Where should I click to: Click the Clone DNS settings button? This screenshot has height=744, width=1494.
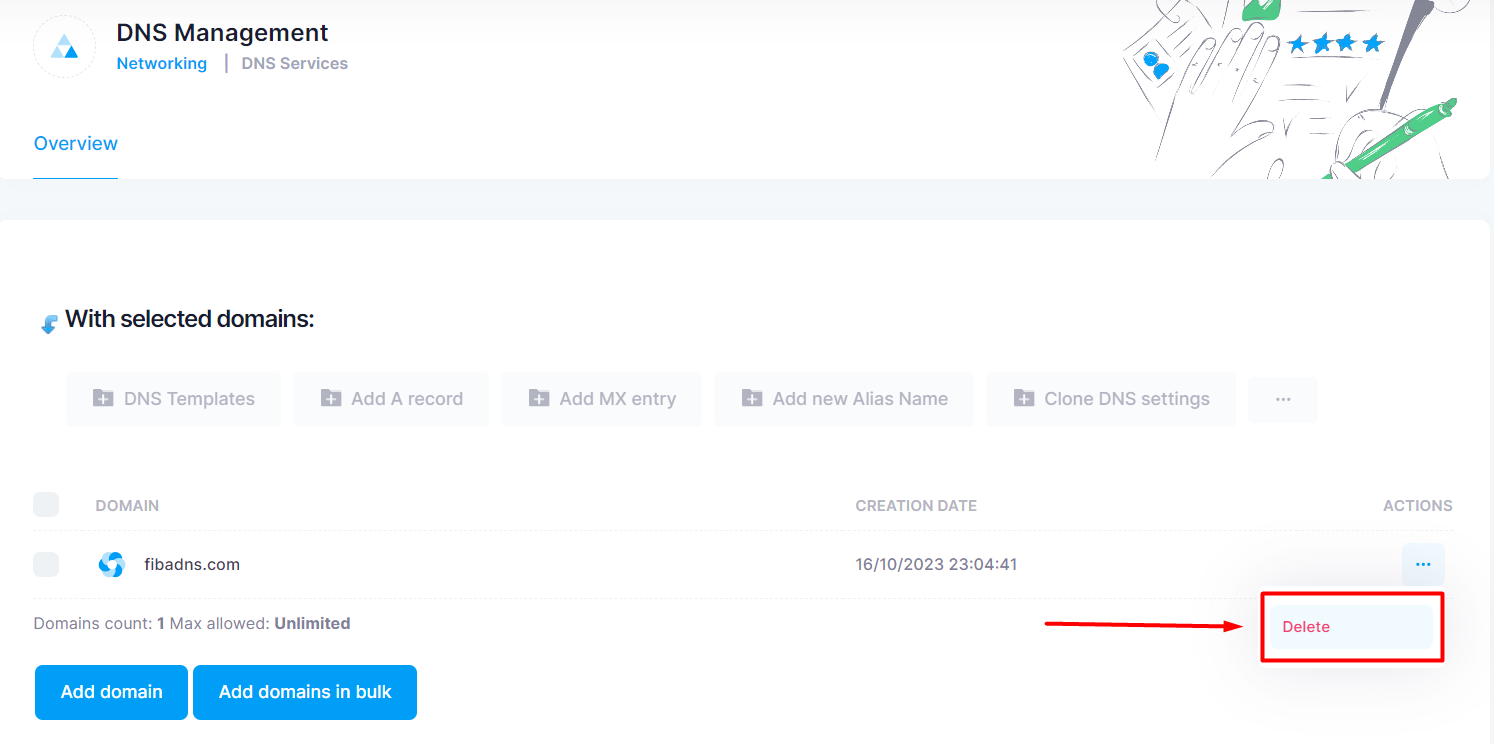(x=1111, y=399)
